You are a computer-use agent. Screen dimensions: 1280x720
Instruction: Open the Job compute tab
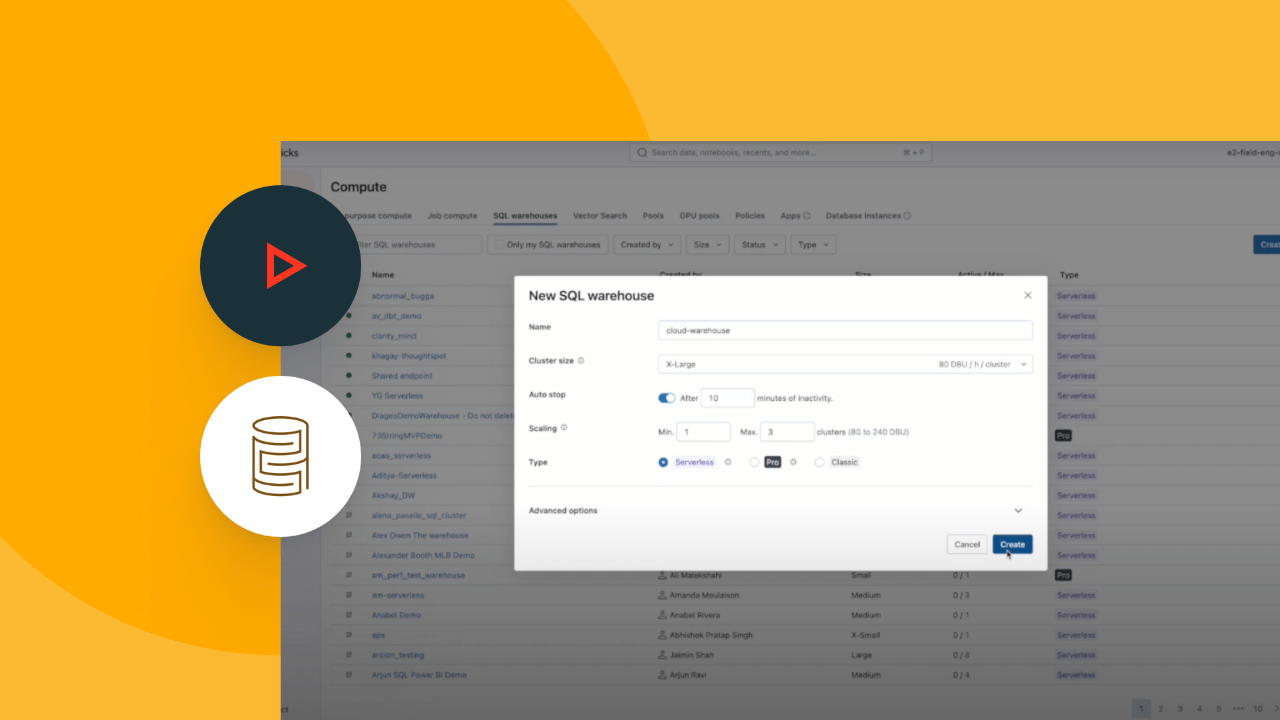[x=452, y=216]
